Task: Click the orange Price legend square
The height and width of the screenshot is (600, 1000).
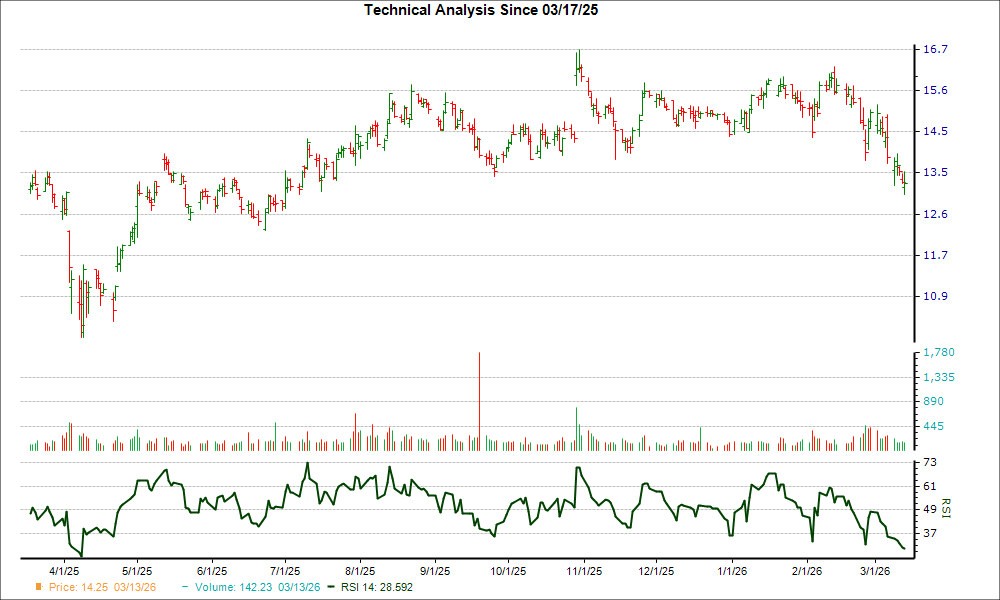Action: [40, 587]
